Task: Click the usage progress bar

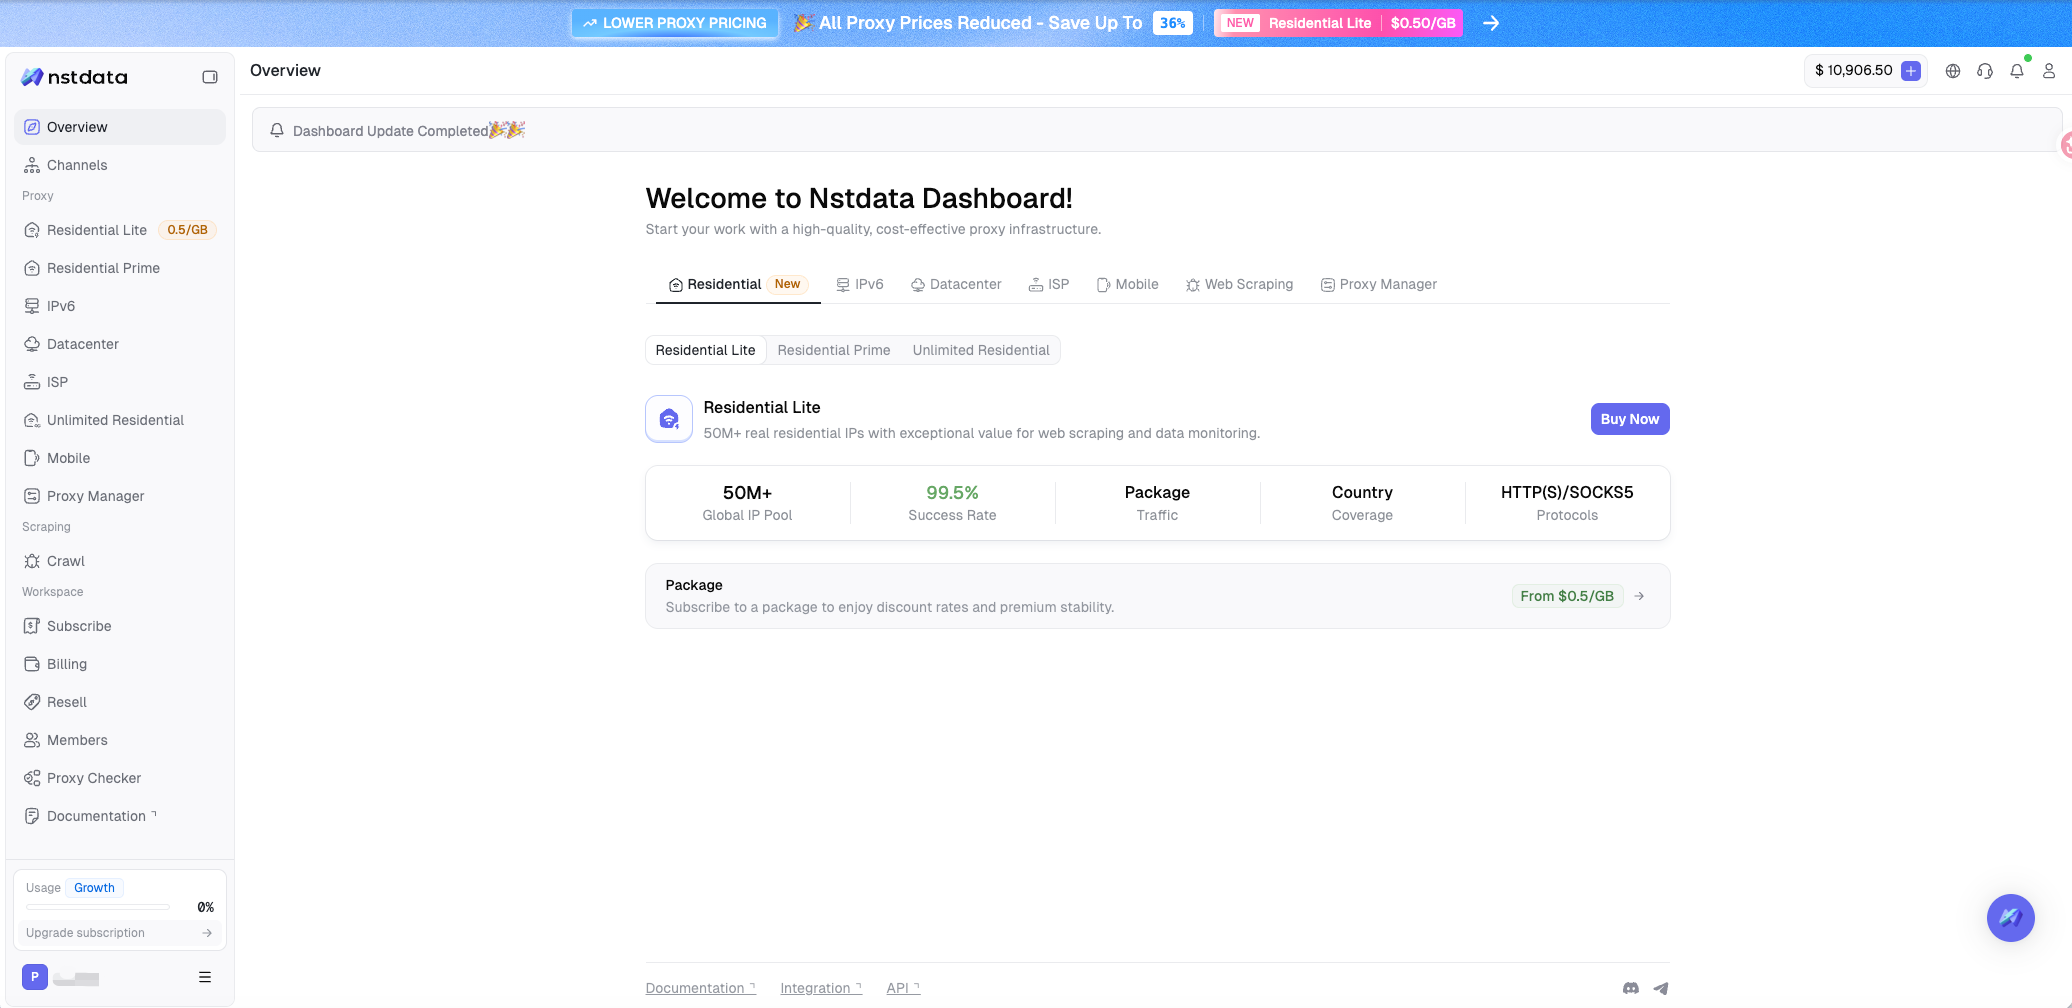Action: (x=97, y=907)
